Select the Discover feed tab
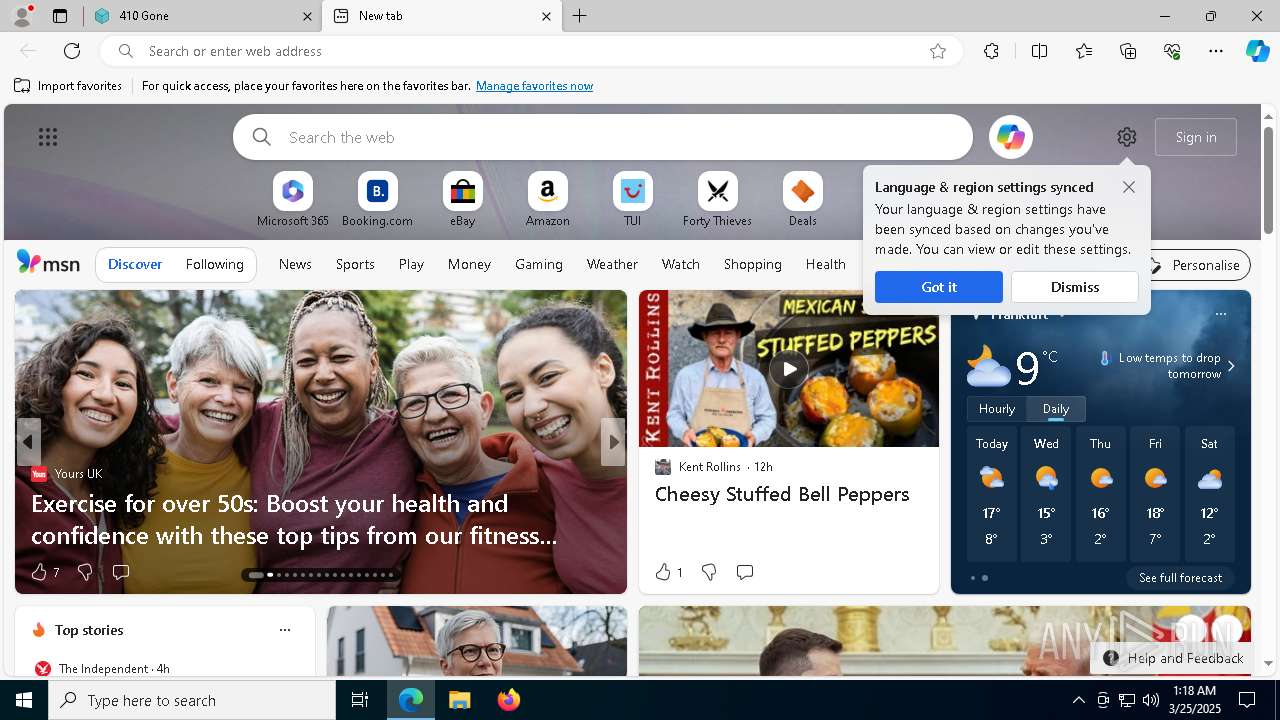The image size is (1280, 720). [x=135, y=264]
